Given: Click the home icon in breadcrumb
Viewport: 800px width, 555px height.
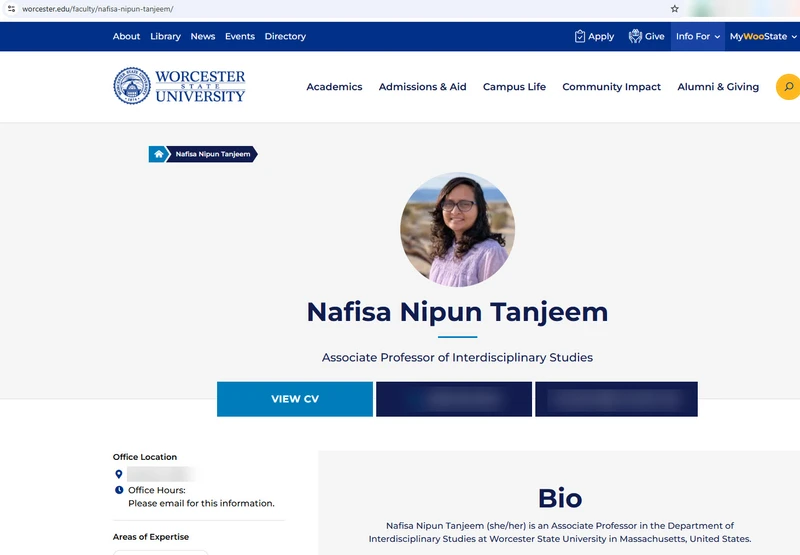Looking at the screenshot, I should (x=158, y=154).
